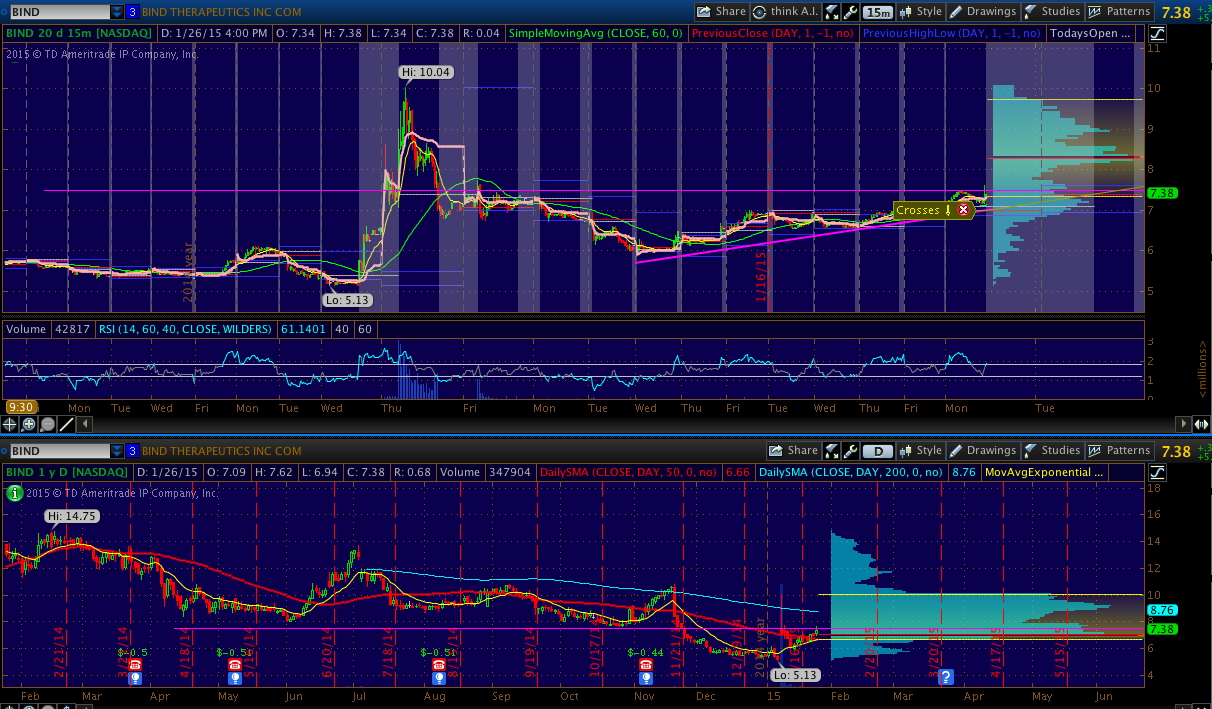Dismiss the Crosses alert with red X

click(x=963, y=210)
